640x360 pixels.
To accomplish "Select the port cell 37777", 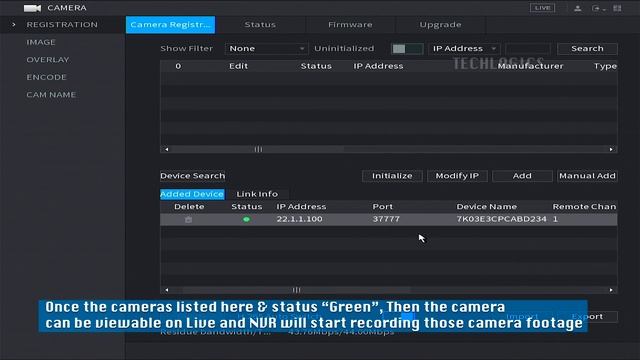I will (386, 219).
